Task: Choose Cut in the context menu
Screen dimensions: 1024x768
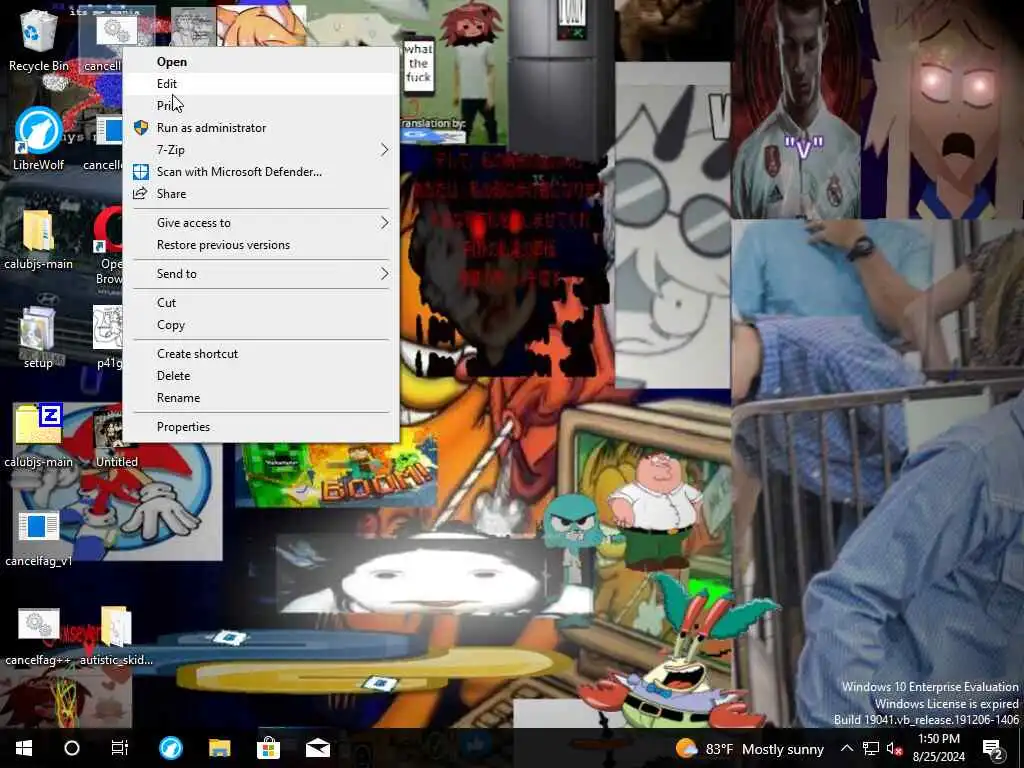Action: pos(261,302)
